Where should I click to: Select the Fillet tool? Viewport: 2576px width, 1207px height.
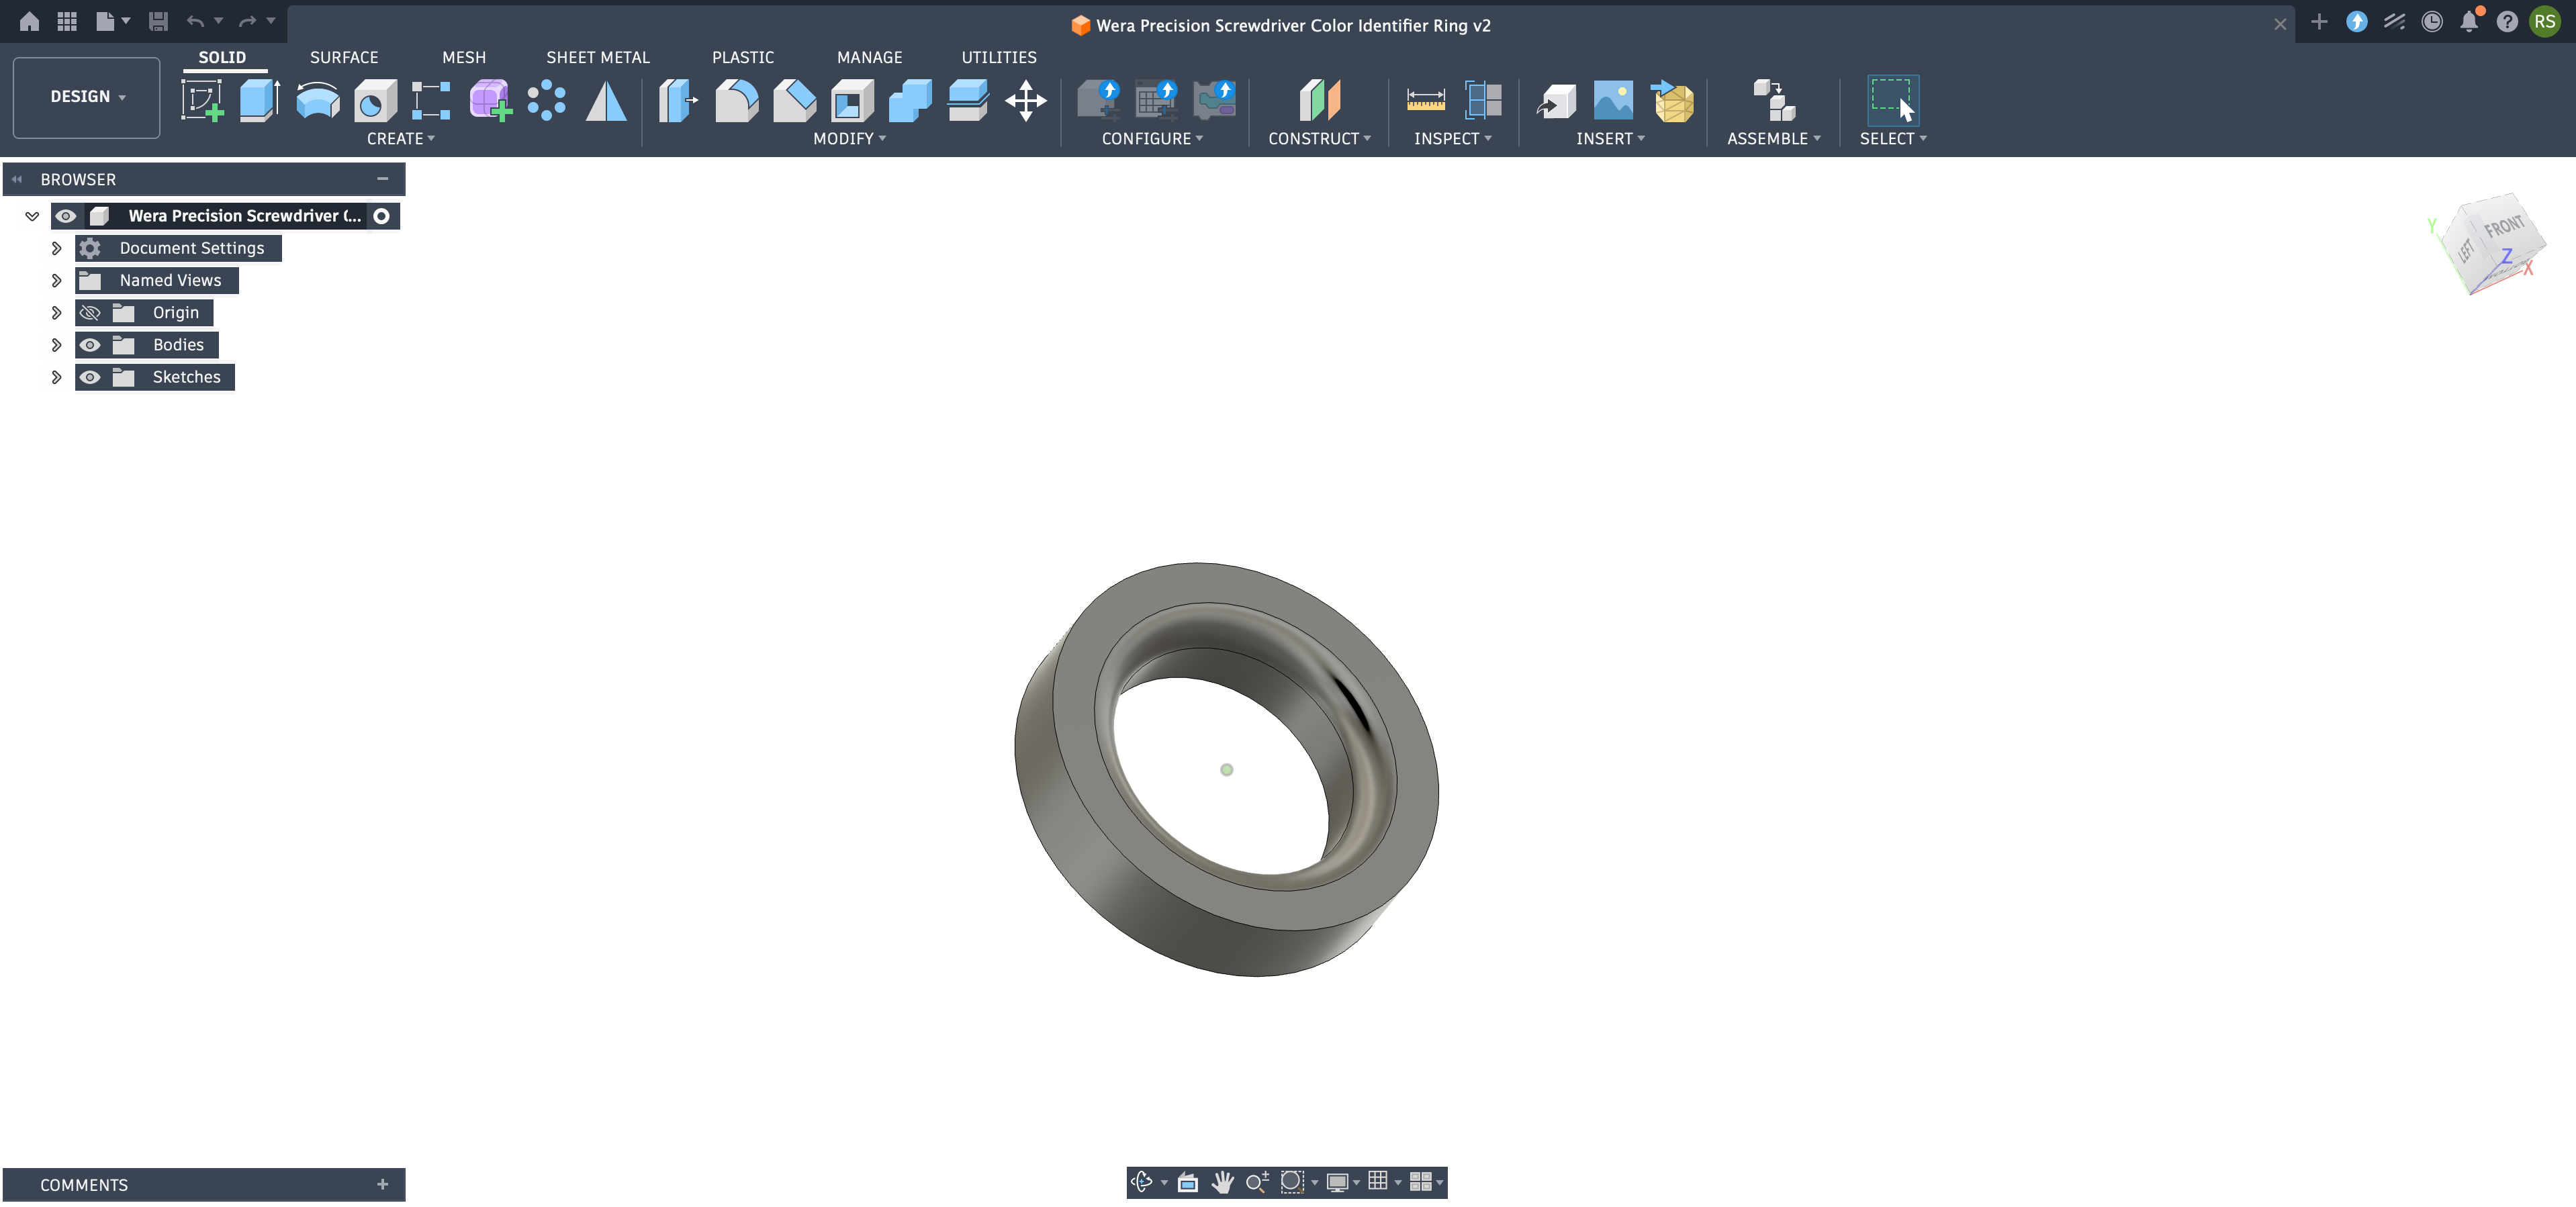(x=736, y=100)
